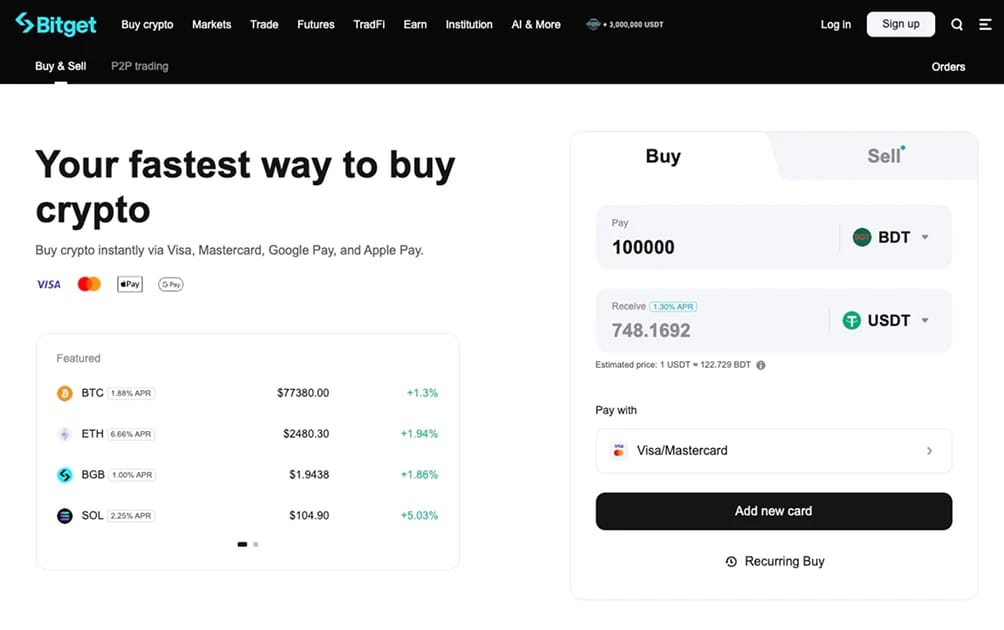Click the SOL coin icon
This screenshot has height=630, width=1004.
[x=65, y=515]
